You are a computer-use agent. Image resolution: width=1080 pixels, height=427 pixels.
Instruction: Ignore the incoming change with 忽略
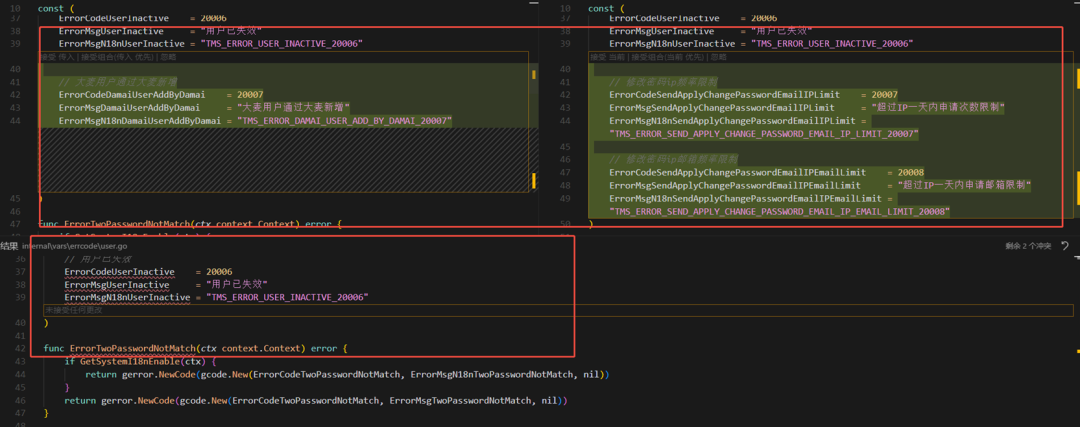[167, 56]
